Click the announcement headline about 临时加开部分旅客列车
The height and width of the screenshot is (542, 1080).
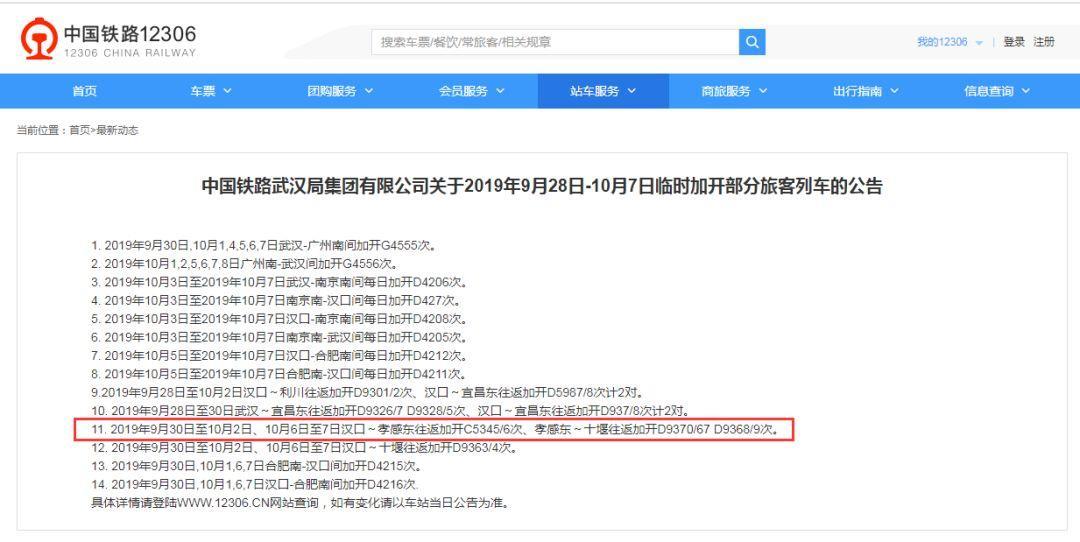tap(542, 187)
